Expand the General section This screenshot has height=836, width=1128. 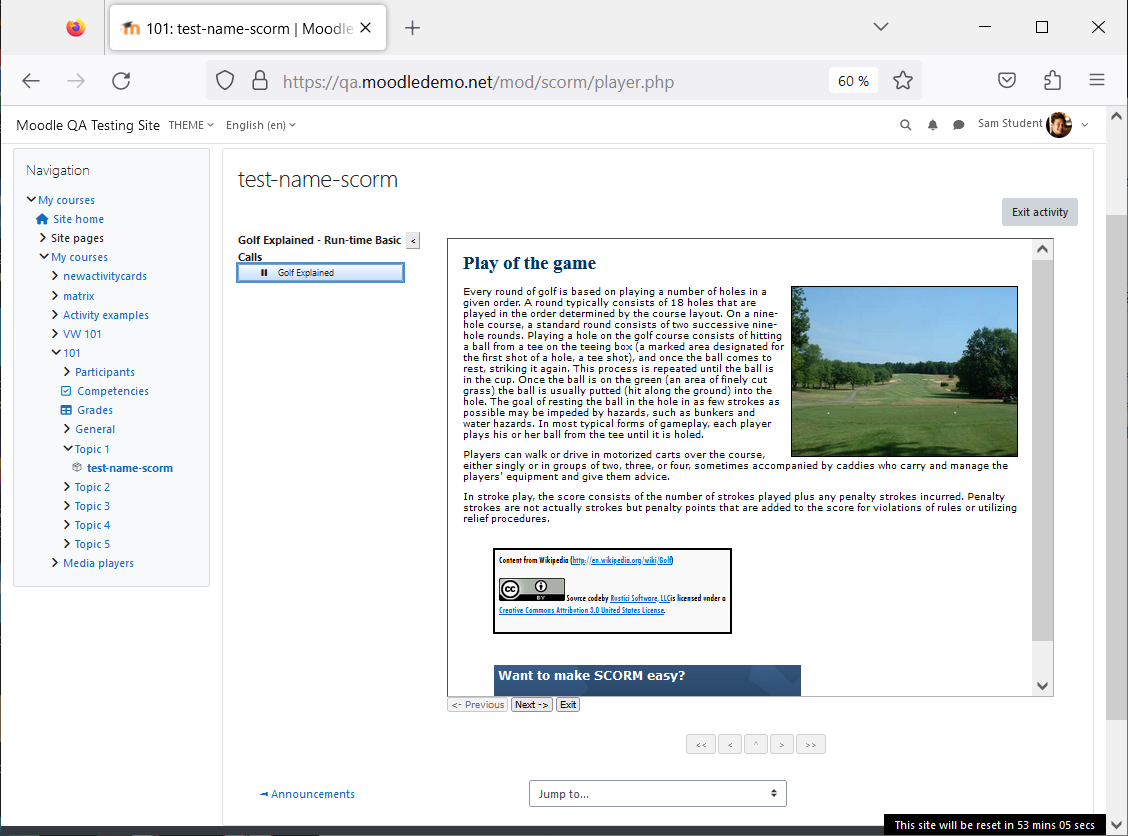67,430
